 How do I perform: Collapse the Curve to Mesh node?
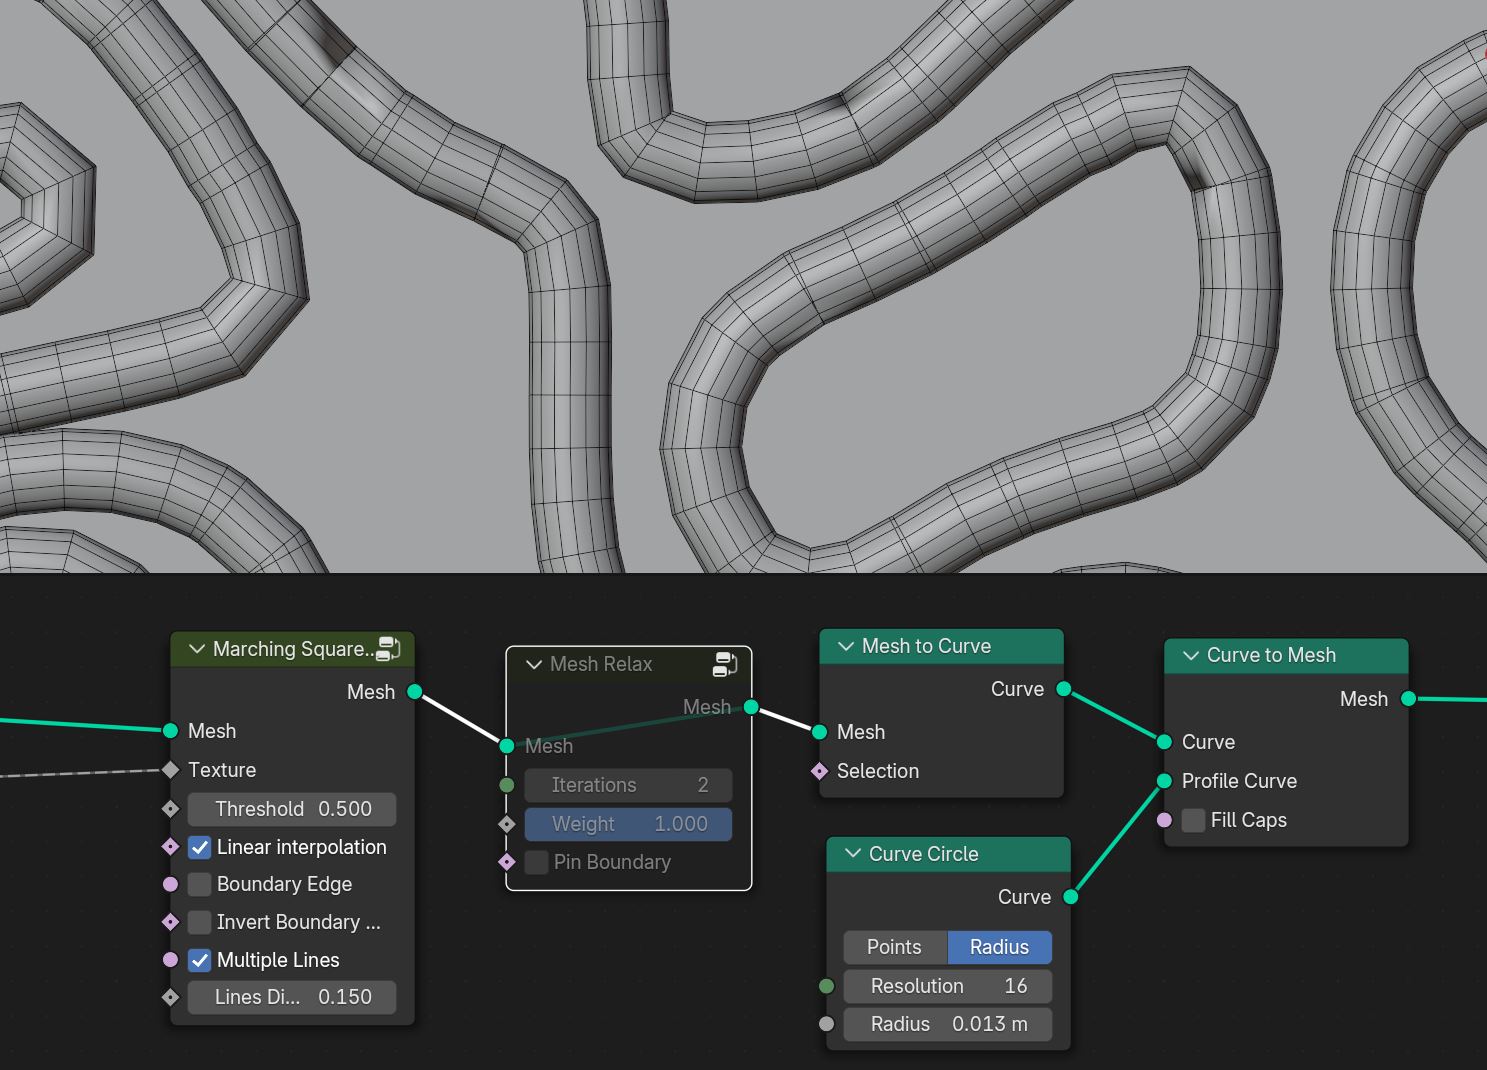click(1191, 655)
